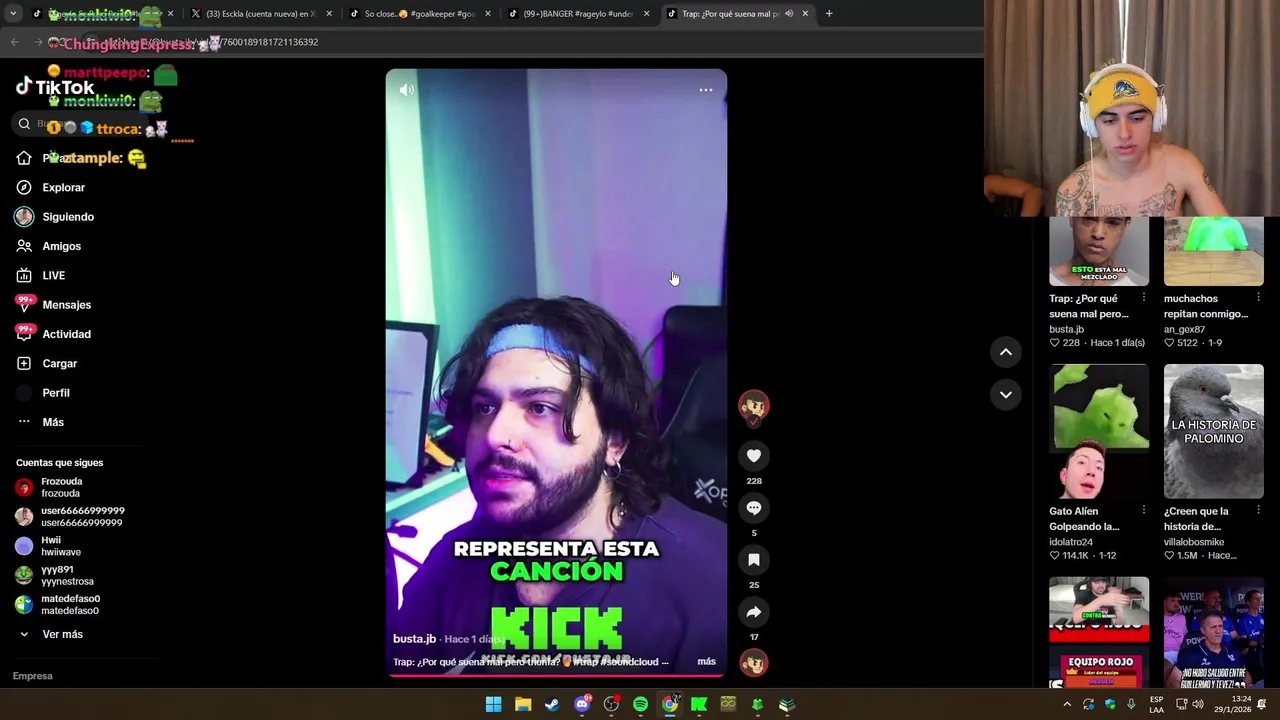Like the video with heart icon
The height and width of the screenshot is (720, 1280).
click(754, 456)
